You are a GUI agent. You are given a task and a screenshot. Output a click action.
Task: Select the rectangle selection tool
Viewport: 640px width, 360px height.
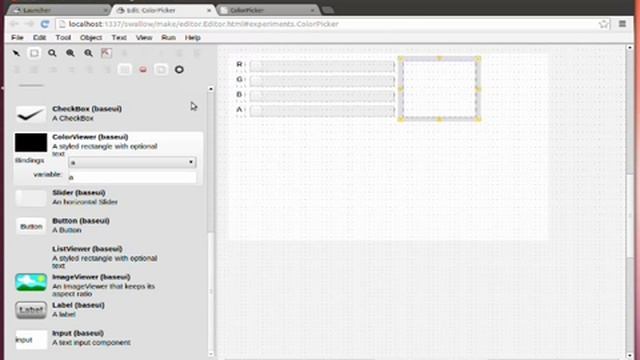coord(34,53)
